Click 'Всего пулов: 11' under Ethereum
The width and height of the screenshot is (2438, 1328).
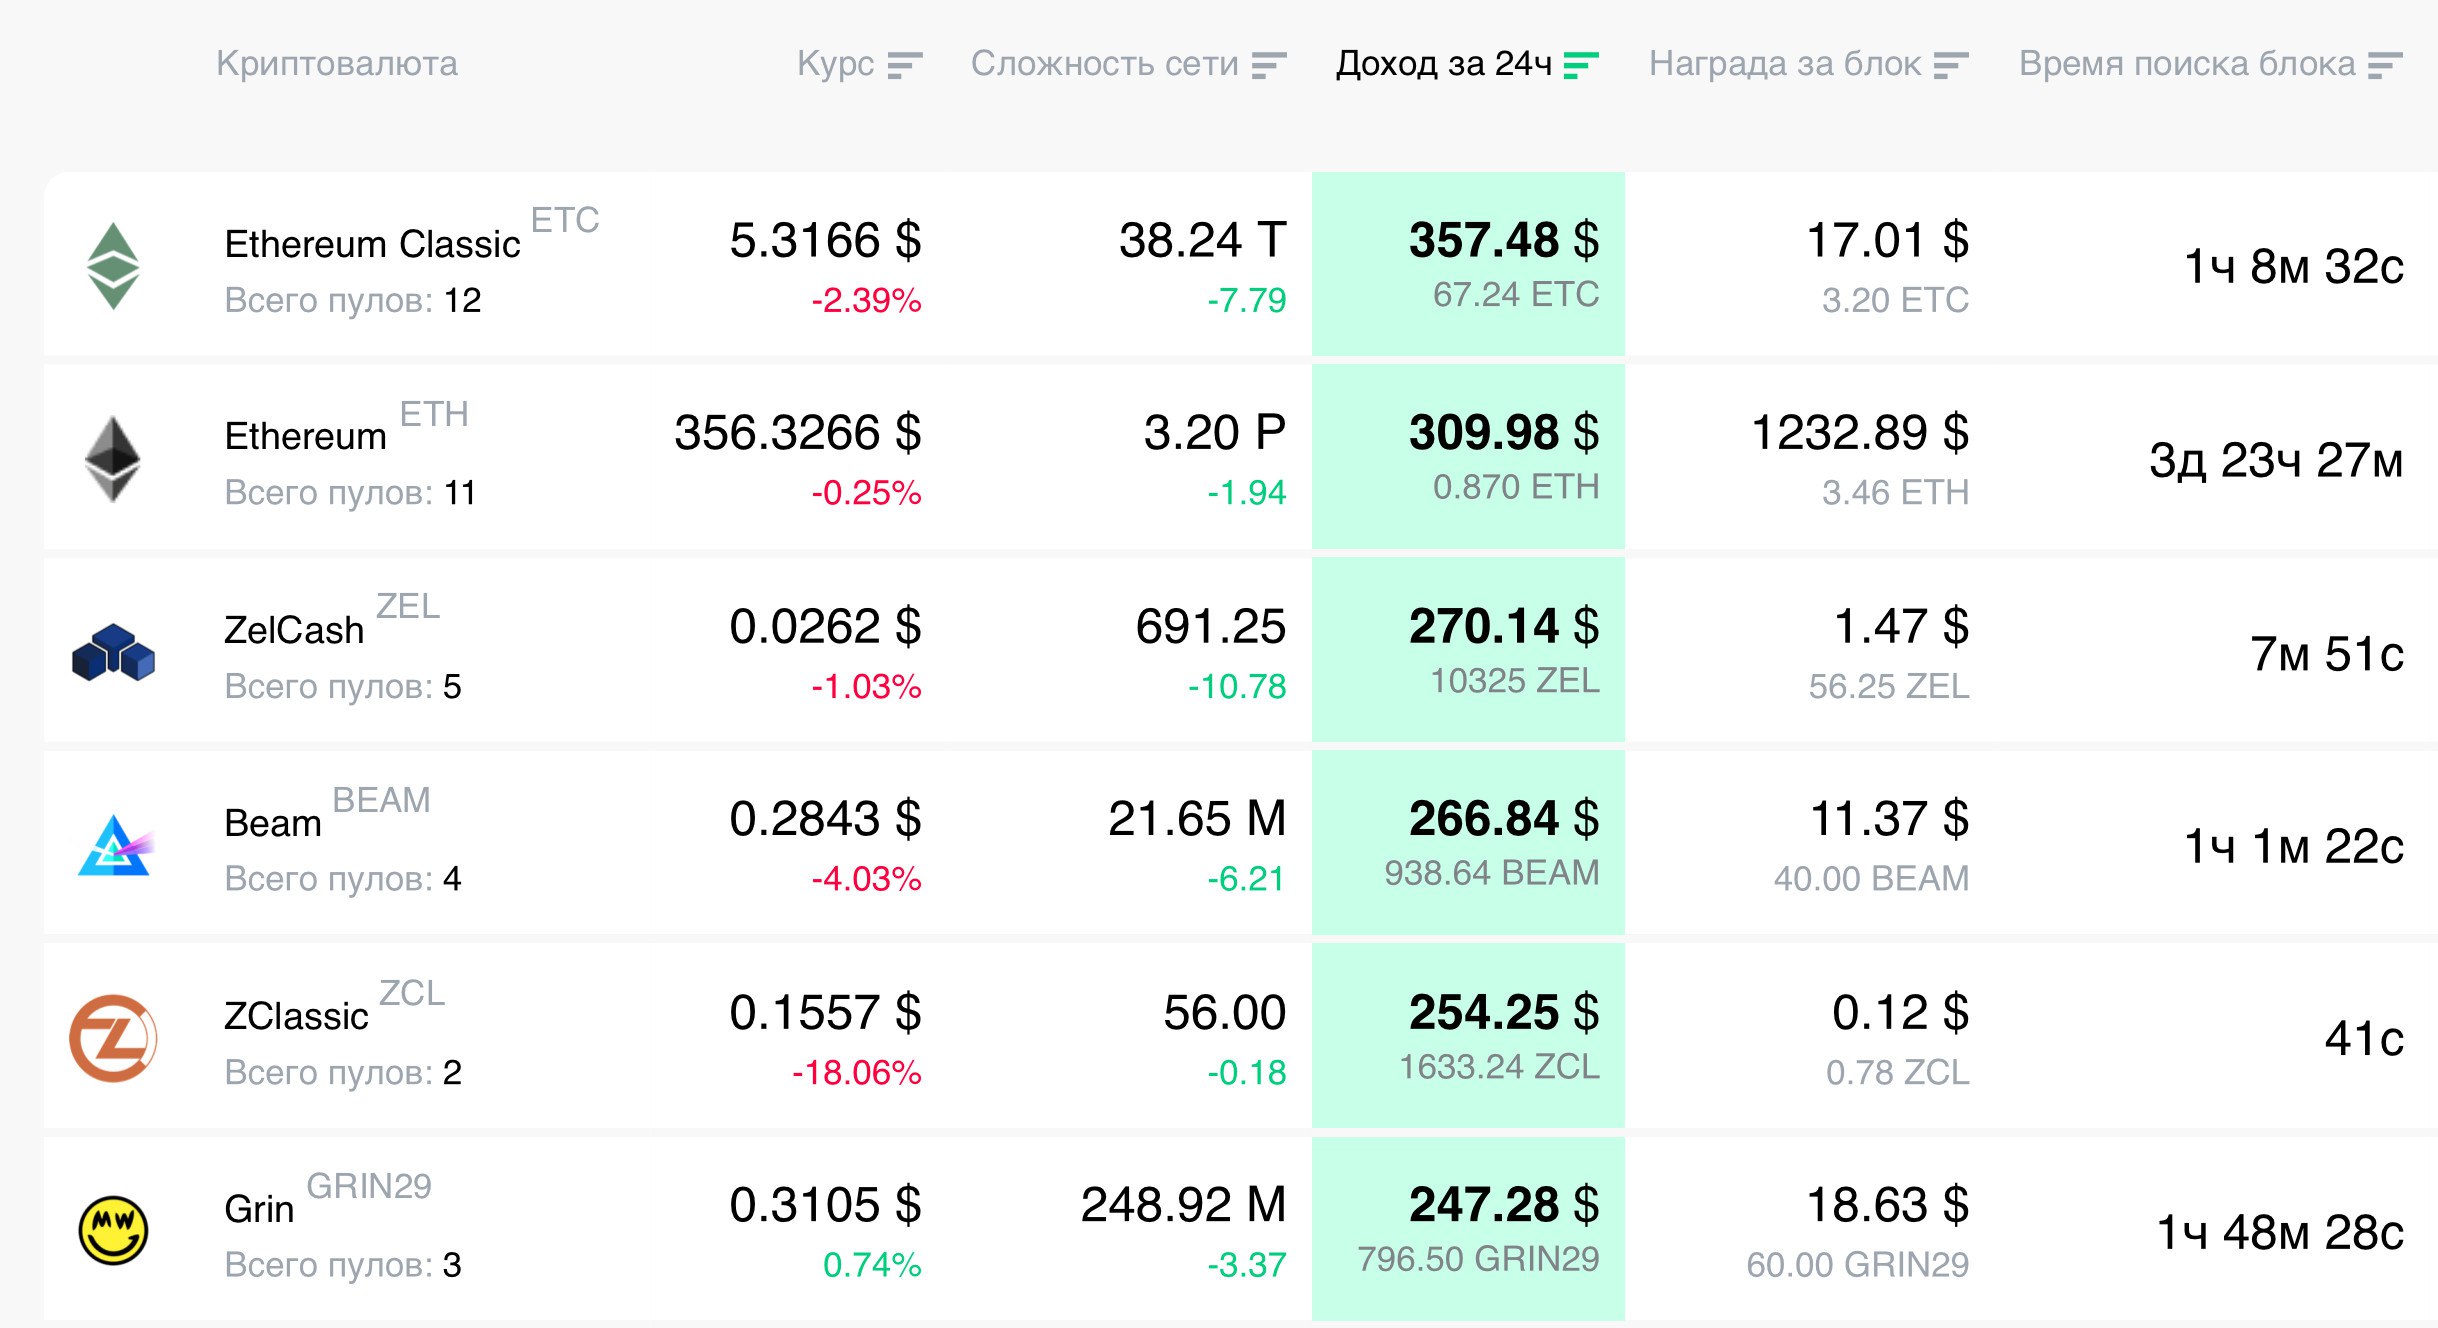pyautogui.click(x=351, y=492)
